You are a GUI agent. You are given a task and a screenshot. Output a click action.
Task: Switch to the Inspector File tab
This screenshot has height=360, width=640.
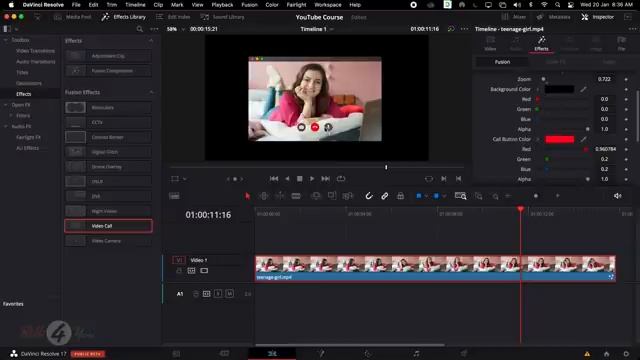pos(621,43)
